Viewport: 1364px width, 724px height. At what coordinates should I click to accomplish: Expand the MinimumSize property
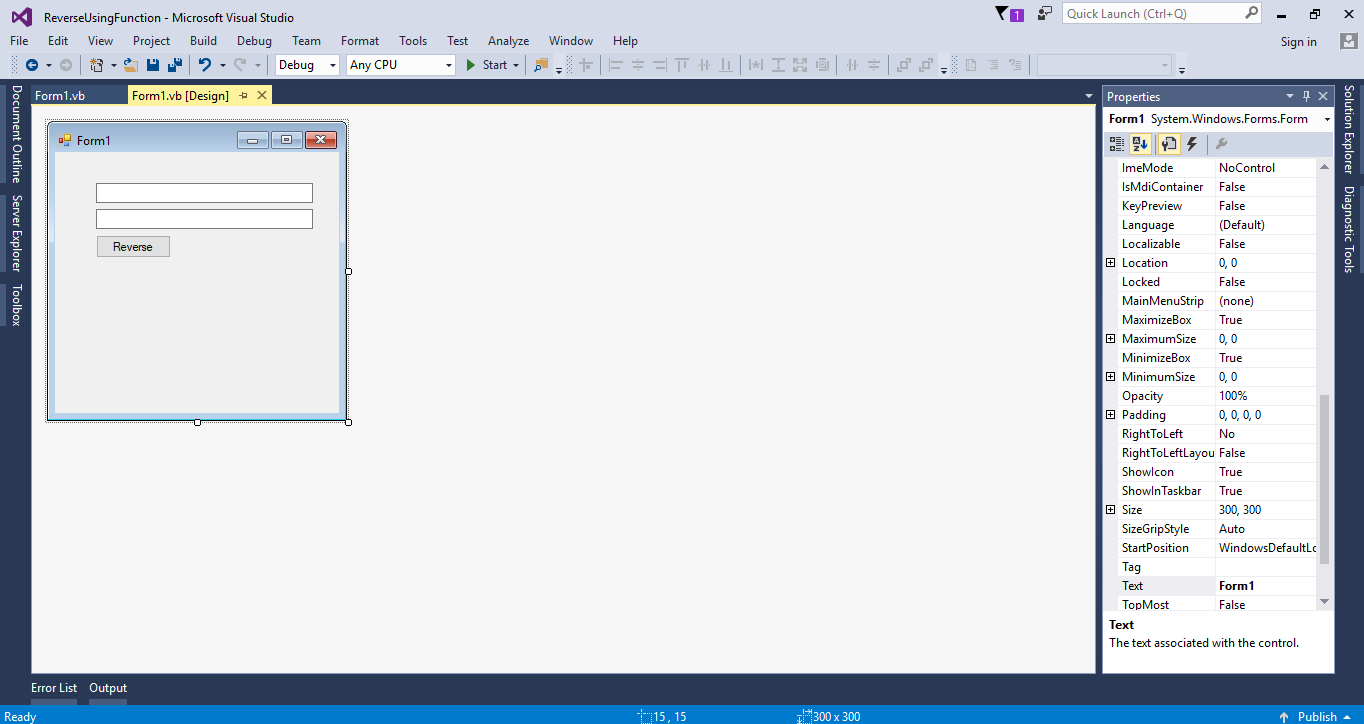pyautogui.click(x=1110, y=377)
